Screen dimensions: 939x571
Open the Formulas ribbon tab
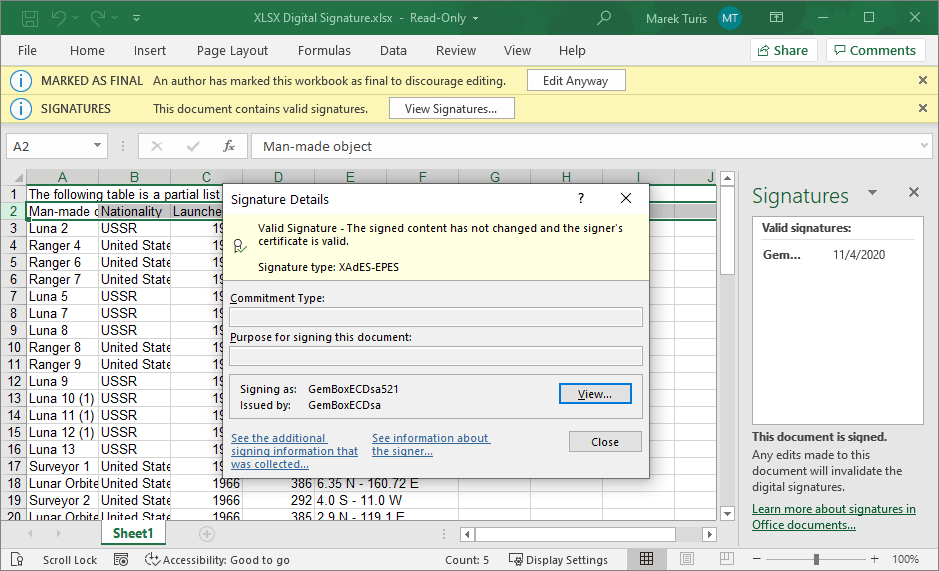pos(324,50)
